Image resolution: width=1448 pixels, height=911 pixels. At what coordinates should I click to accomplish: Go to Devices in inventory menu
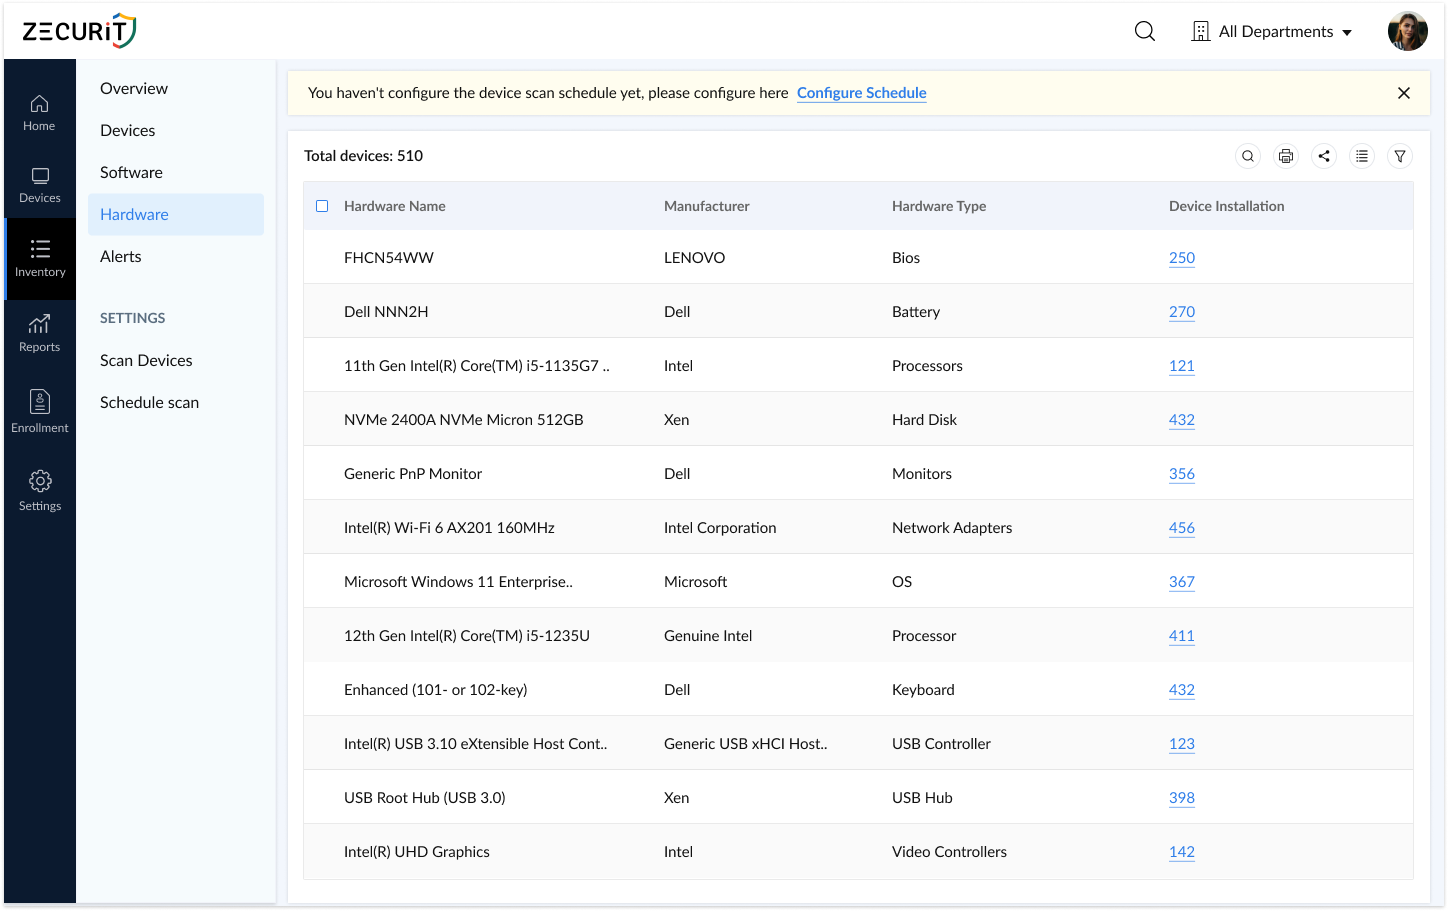(128, 130)
